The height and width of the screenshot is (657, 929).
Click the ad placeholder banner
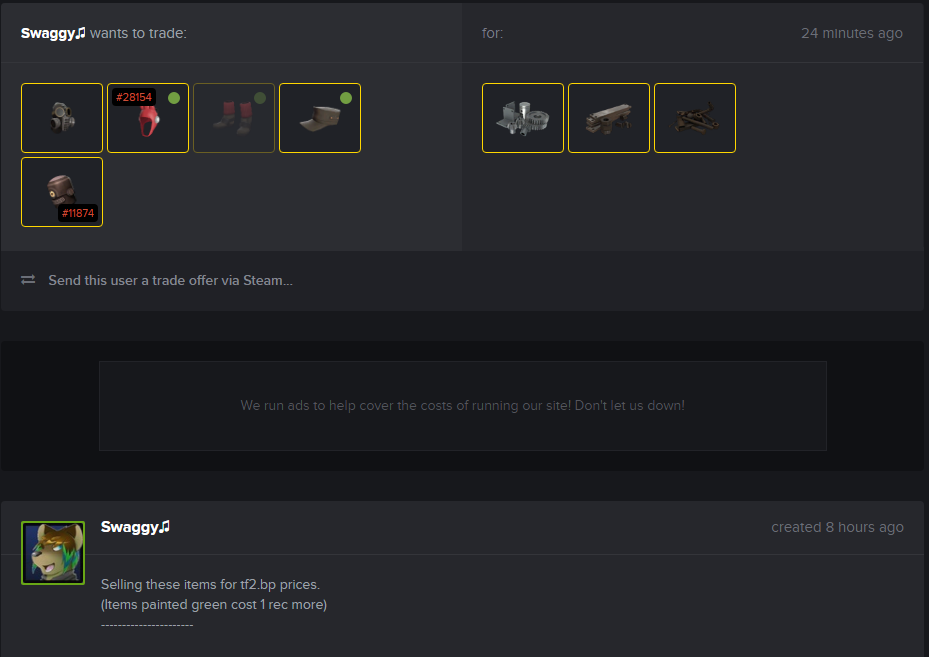463,406
